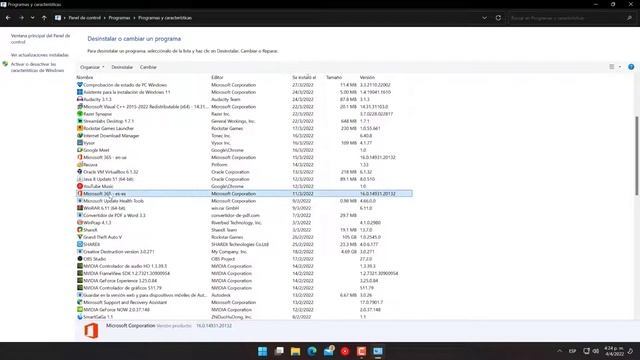Select the Streamlabs Desktop 1.7.1 icon
The height and width of the screenshot is (360, 640).
click(80, 121)
